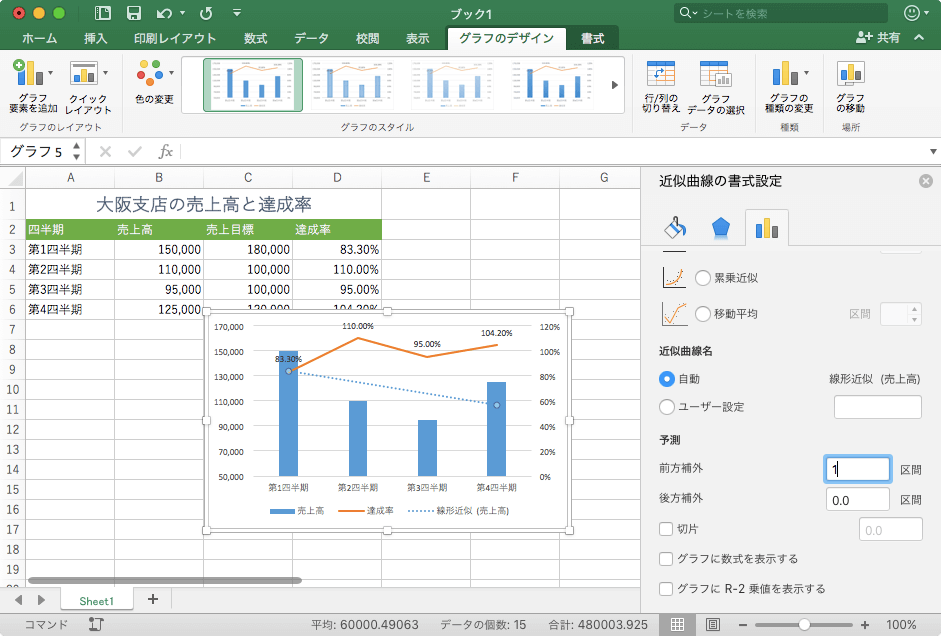
Task: Enable the 切片 checkbox
Action: (x=666, y=529)
